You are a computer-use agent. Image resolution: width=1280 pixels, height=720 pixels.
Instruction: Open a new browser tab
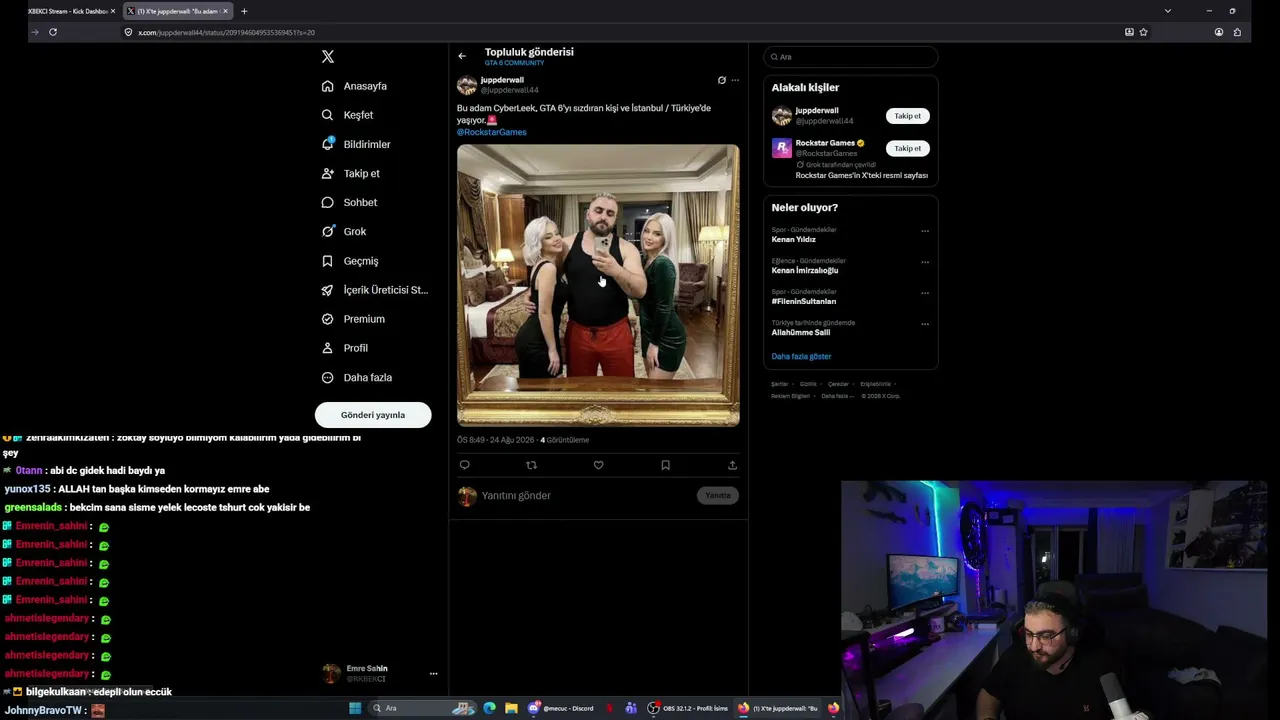[244, 11]
